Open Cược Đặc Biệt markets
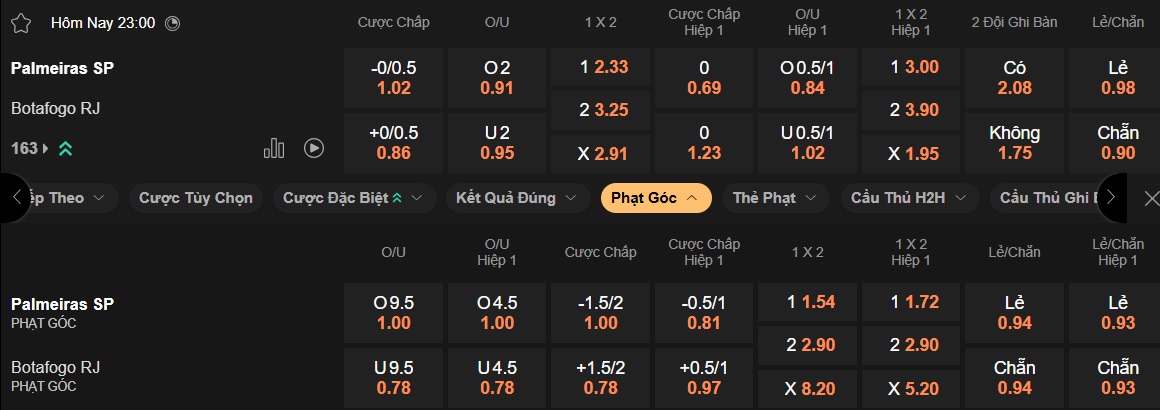Screen dimensions: 1160x410 [x=352, y=198]
